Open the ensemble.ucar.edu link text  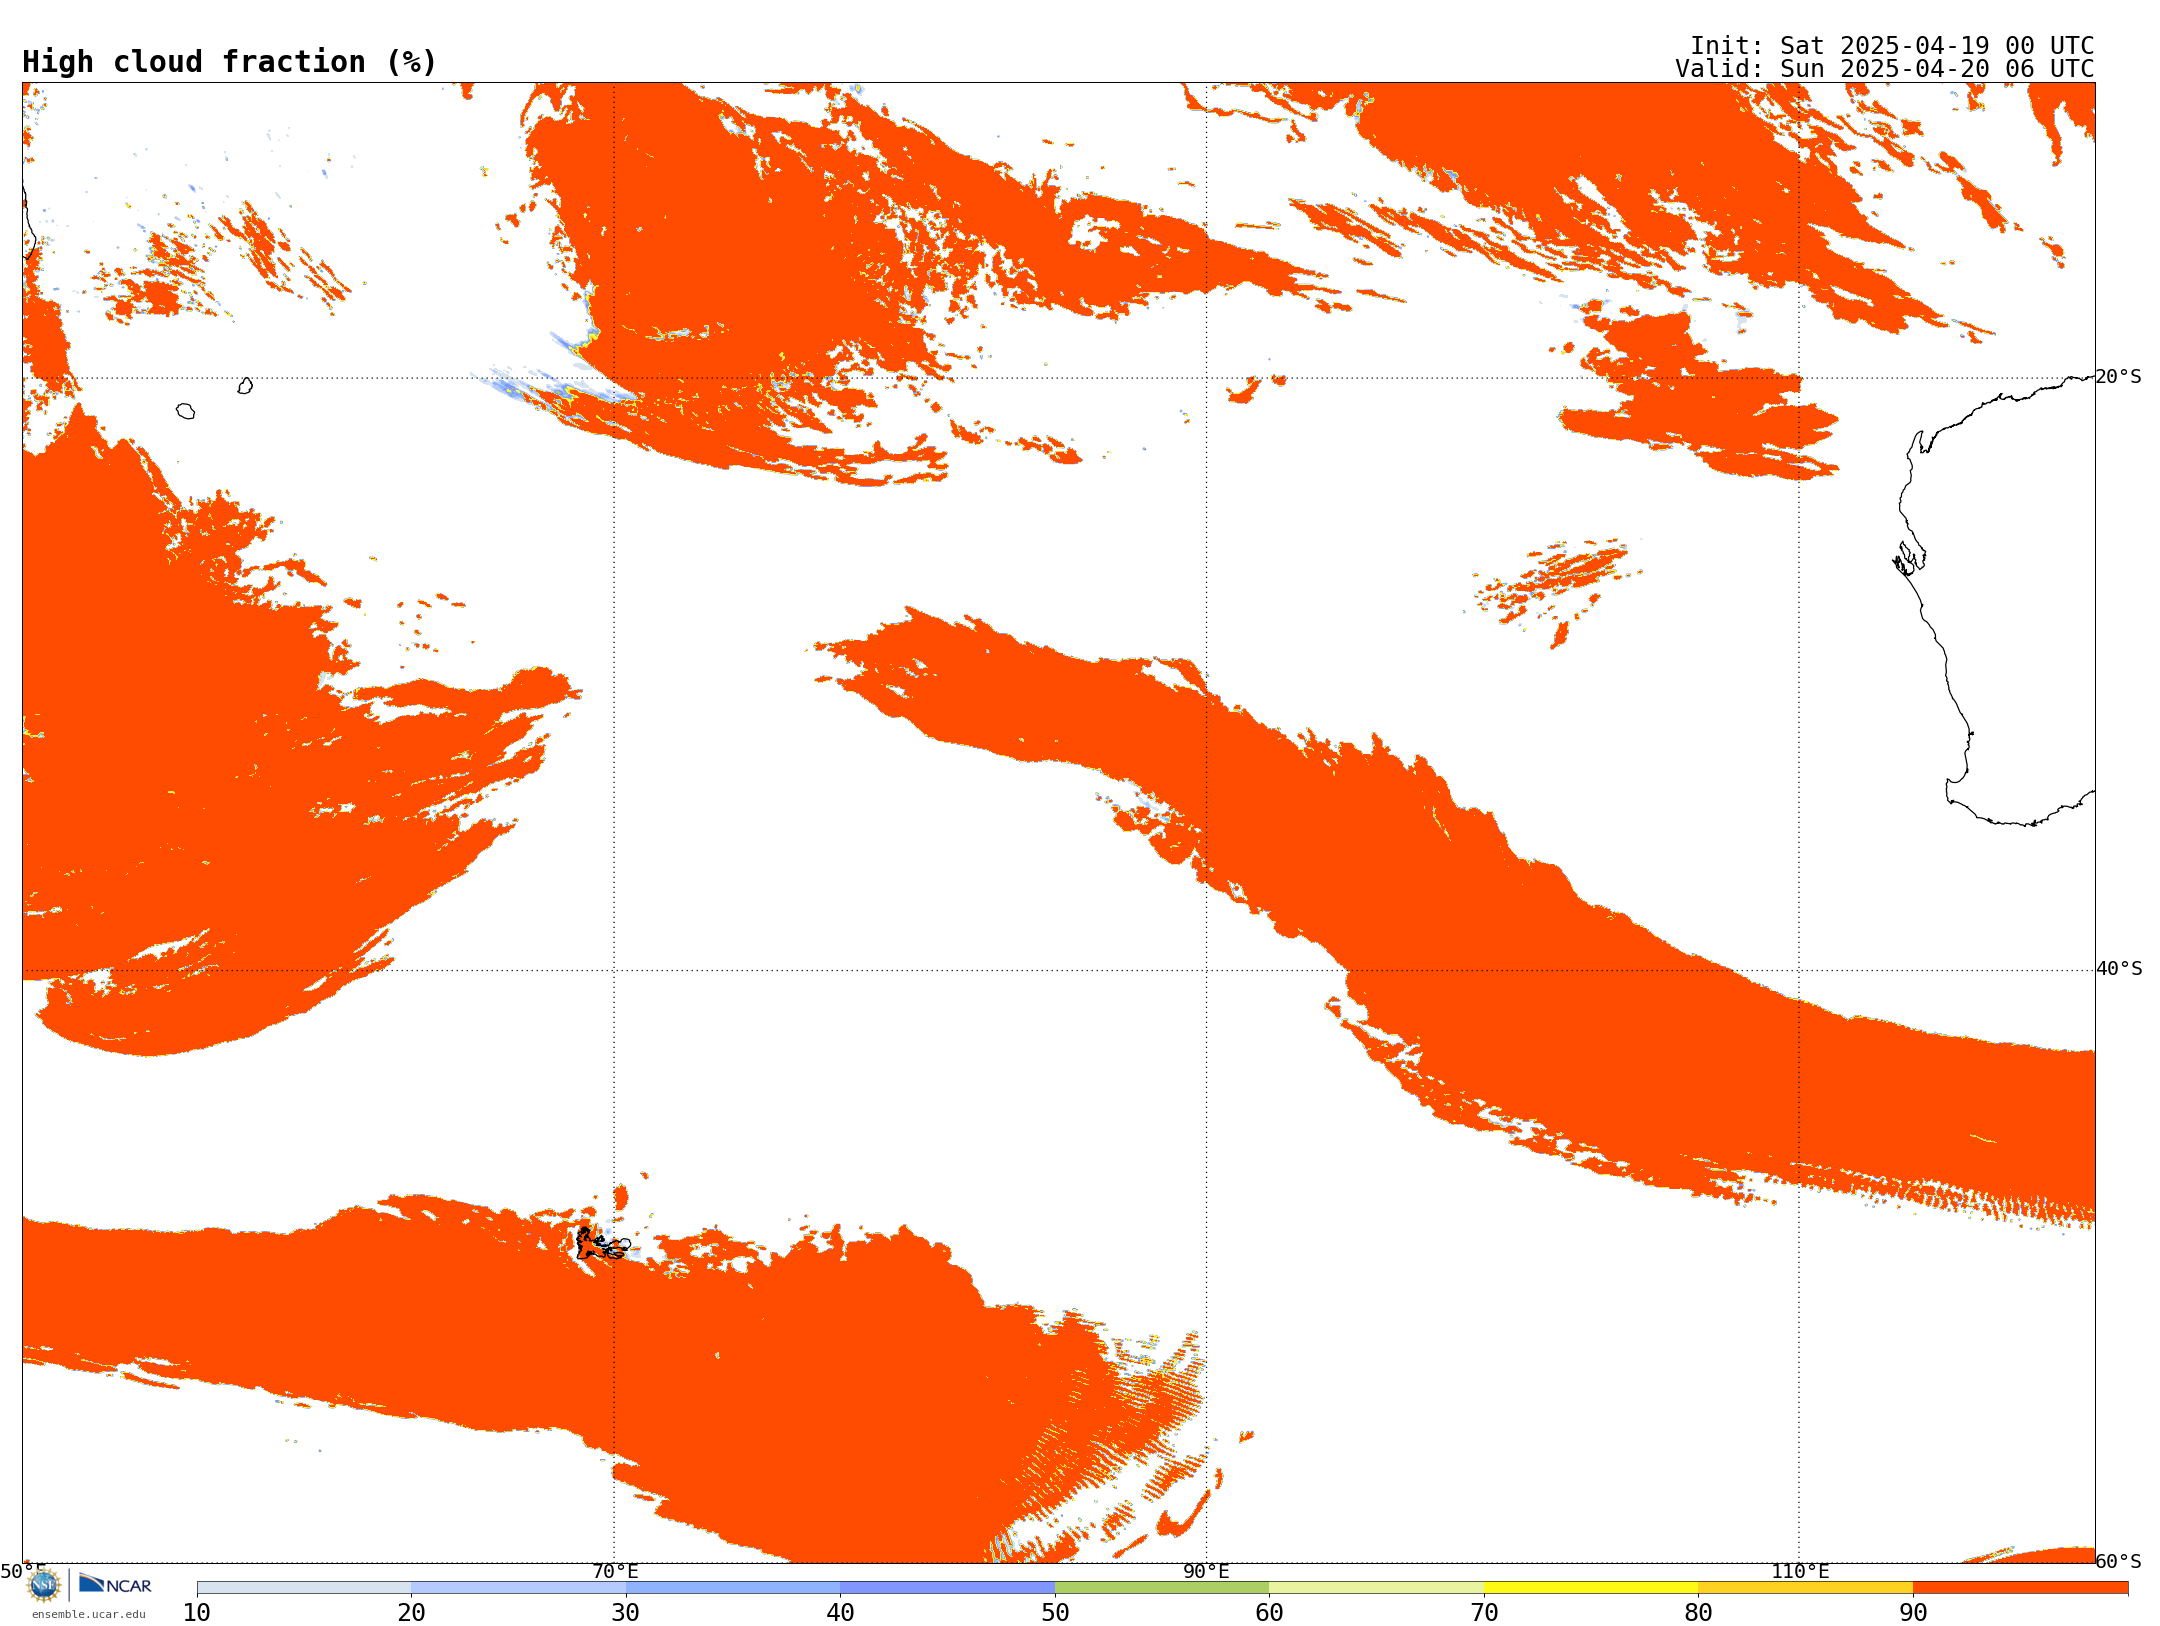(x=89, y=1614)
